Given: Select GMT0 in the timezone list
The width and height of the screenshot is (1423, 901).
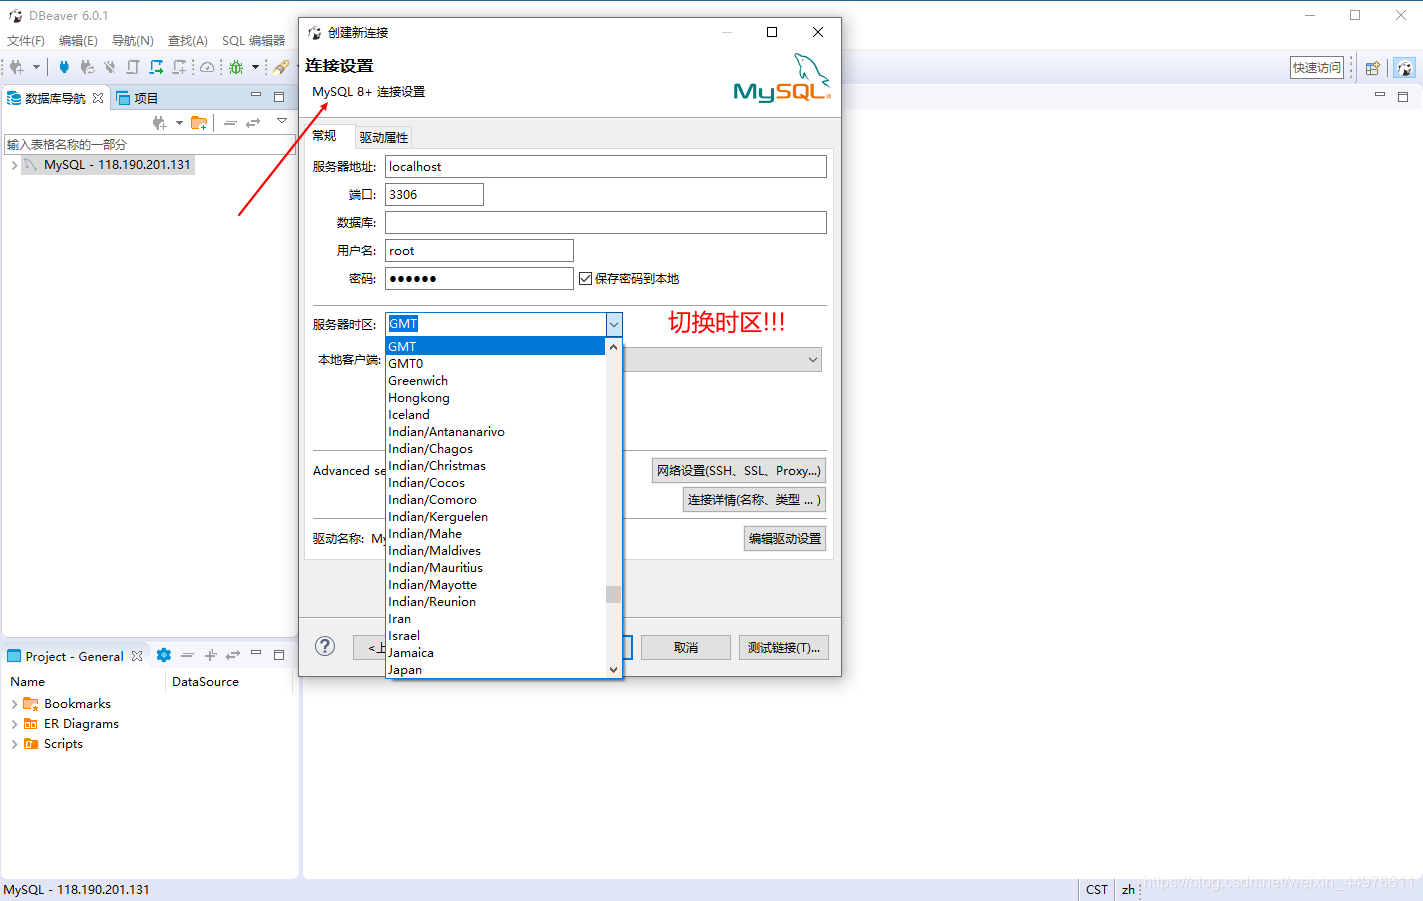Looking at the screenshot, I should pos(496,364).
